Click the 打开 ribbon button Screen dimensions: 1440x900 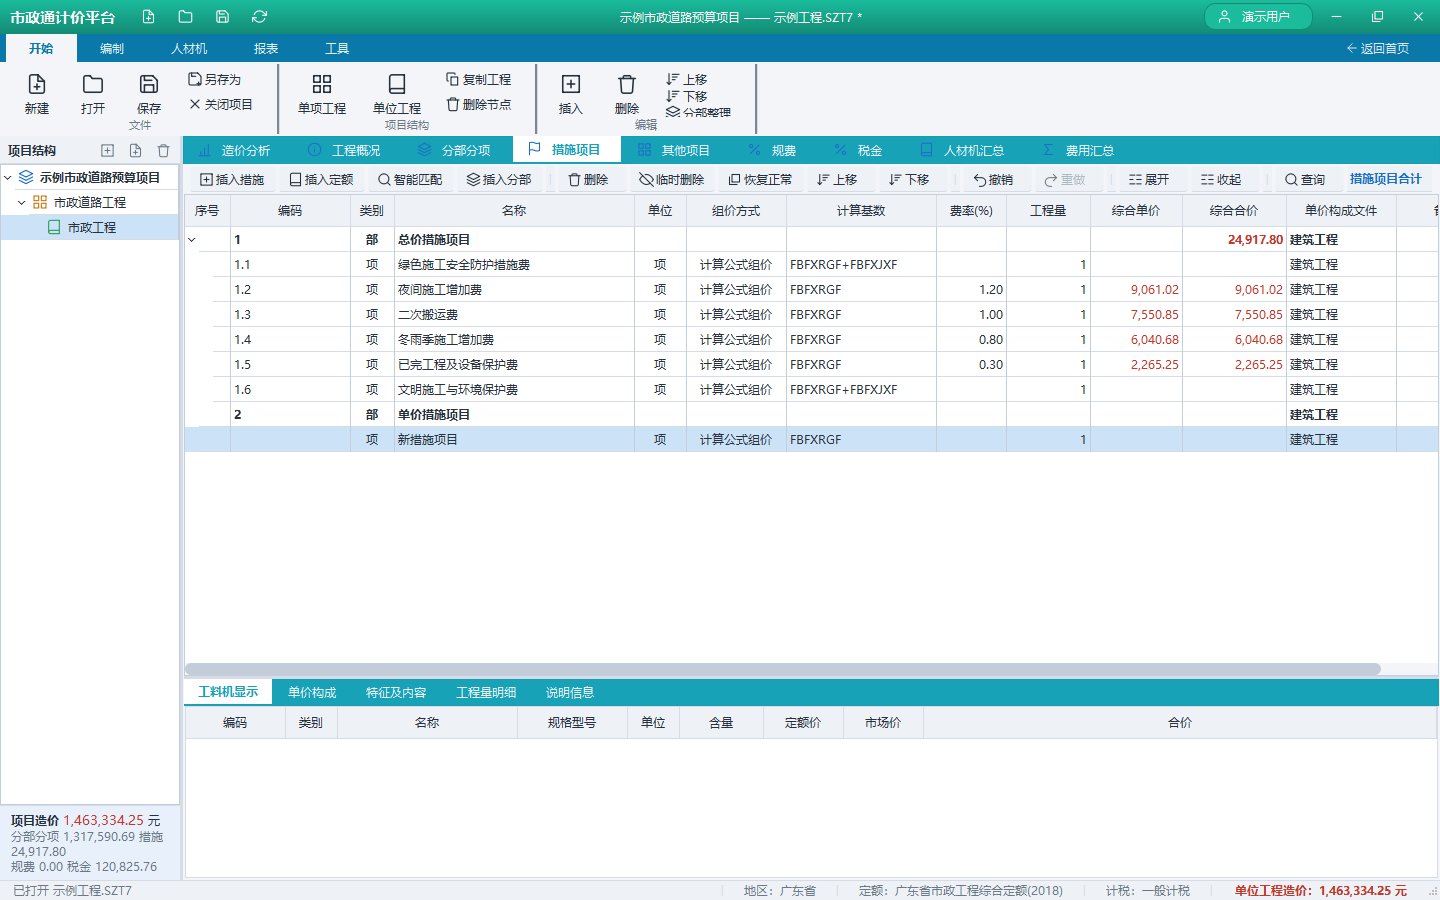tap(93, 94)
